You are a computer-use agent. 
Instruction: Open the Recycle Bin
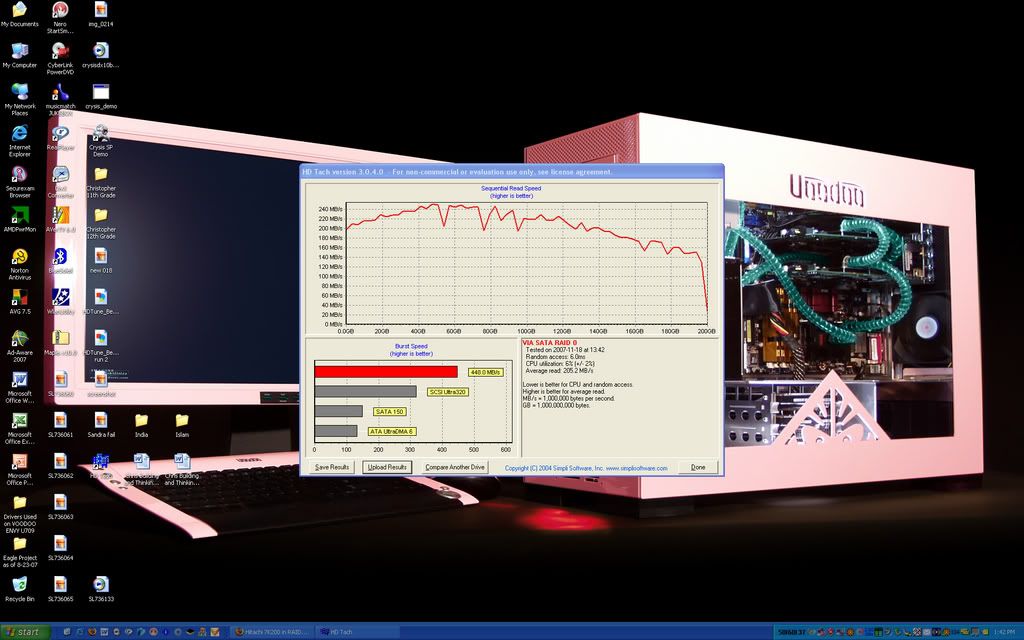click(20, 588)
